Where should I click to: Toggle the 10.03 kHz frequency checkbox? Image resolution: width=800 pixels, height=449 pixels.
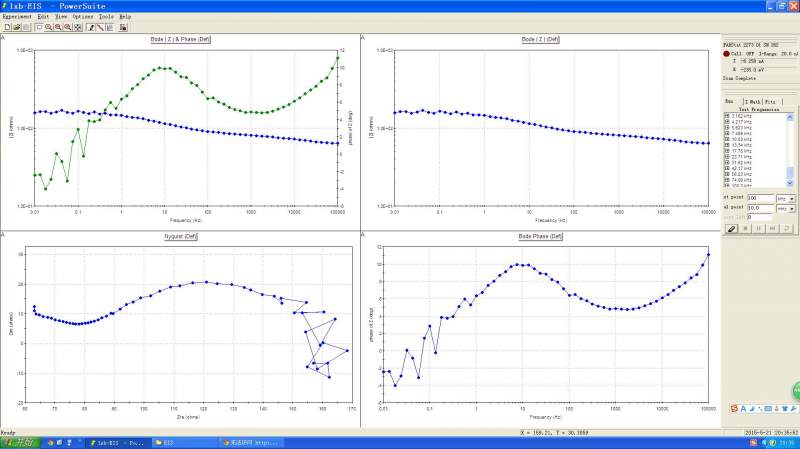pos(727,139)
